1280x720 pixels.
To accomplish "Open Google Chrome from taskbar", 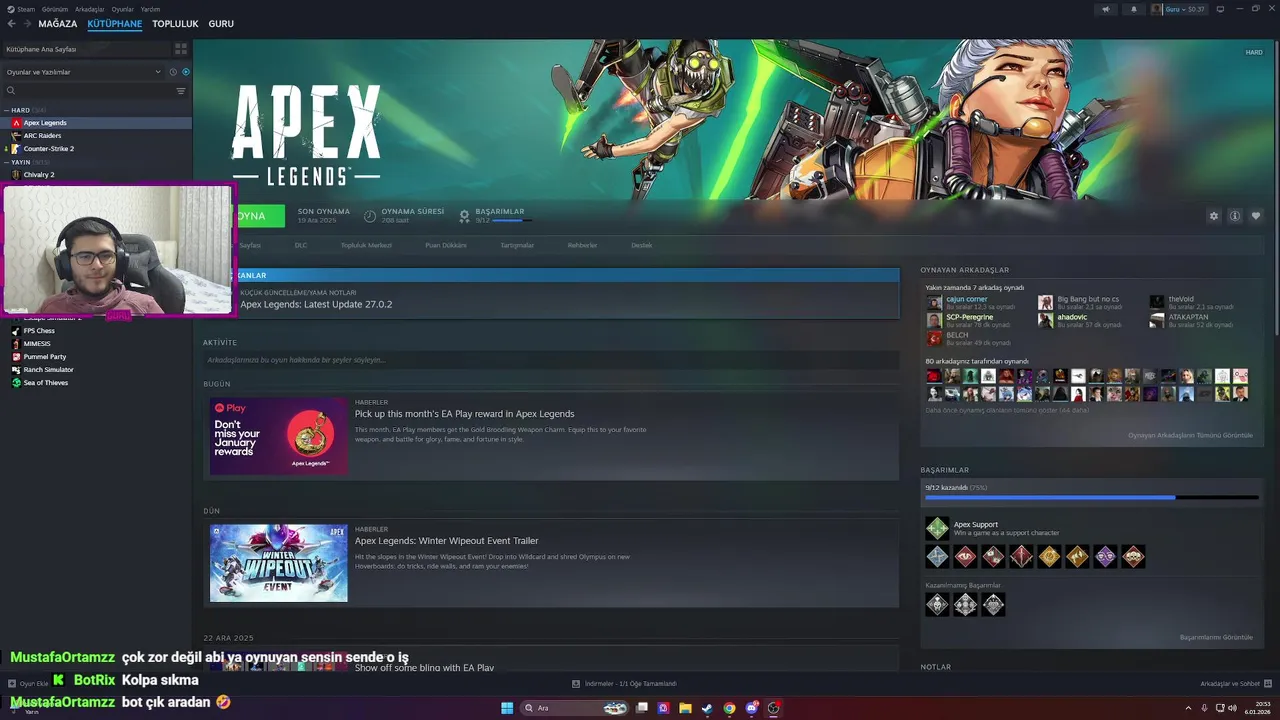I will point(729,708).
